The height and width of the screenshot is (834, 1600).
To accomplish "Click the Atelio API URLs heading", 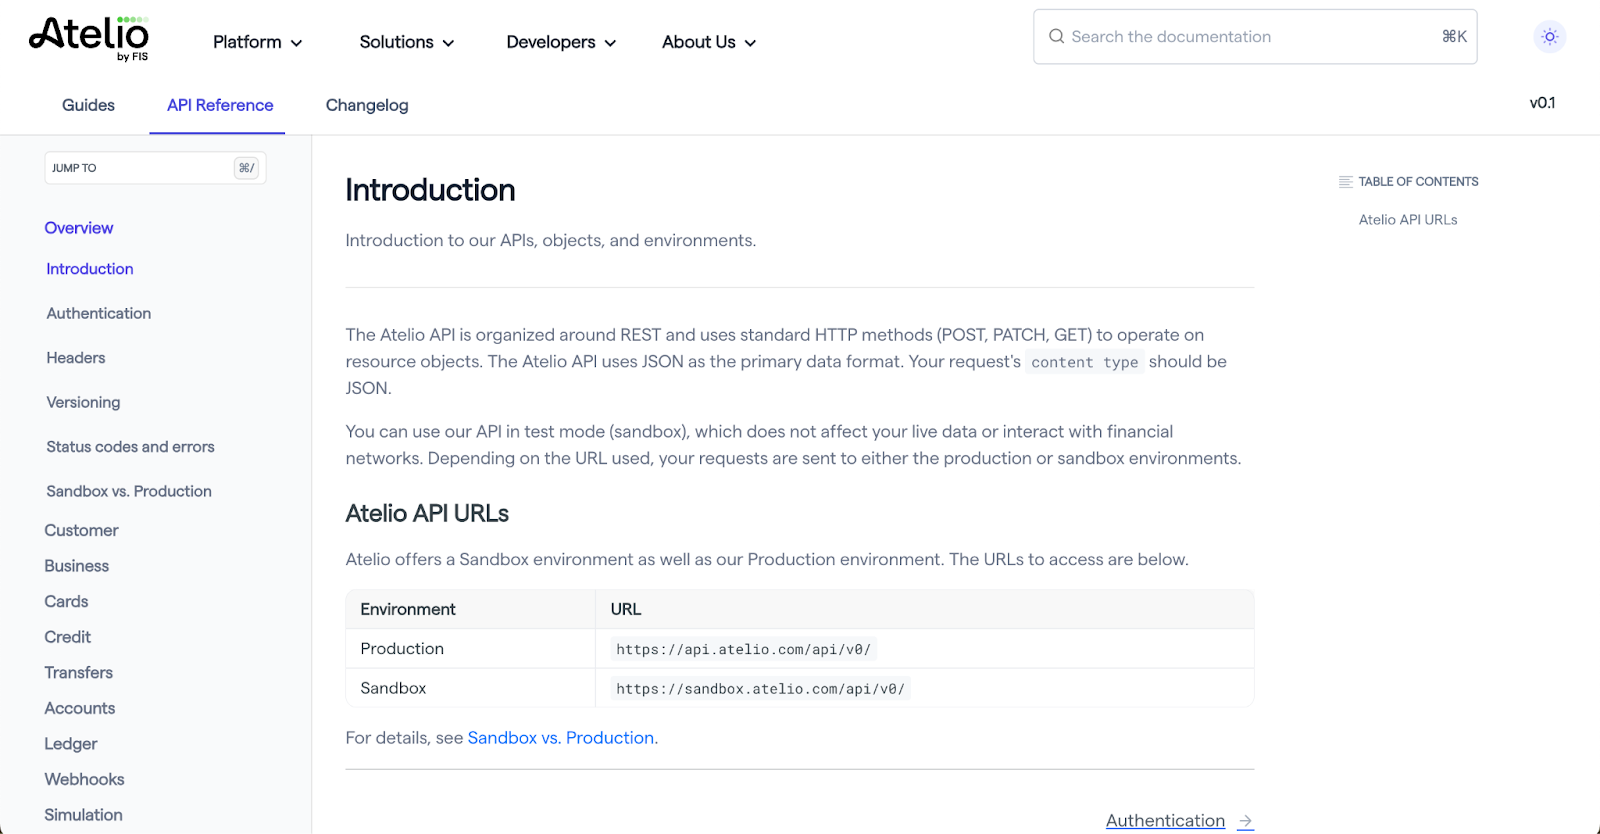I will pyautogui.click(x=427, y=514).
